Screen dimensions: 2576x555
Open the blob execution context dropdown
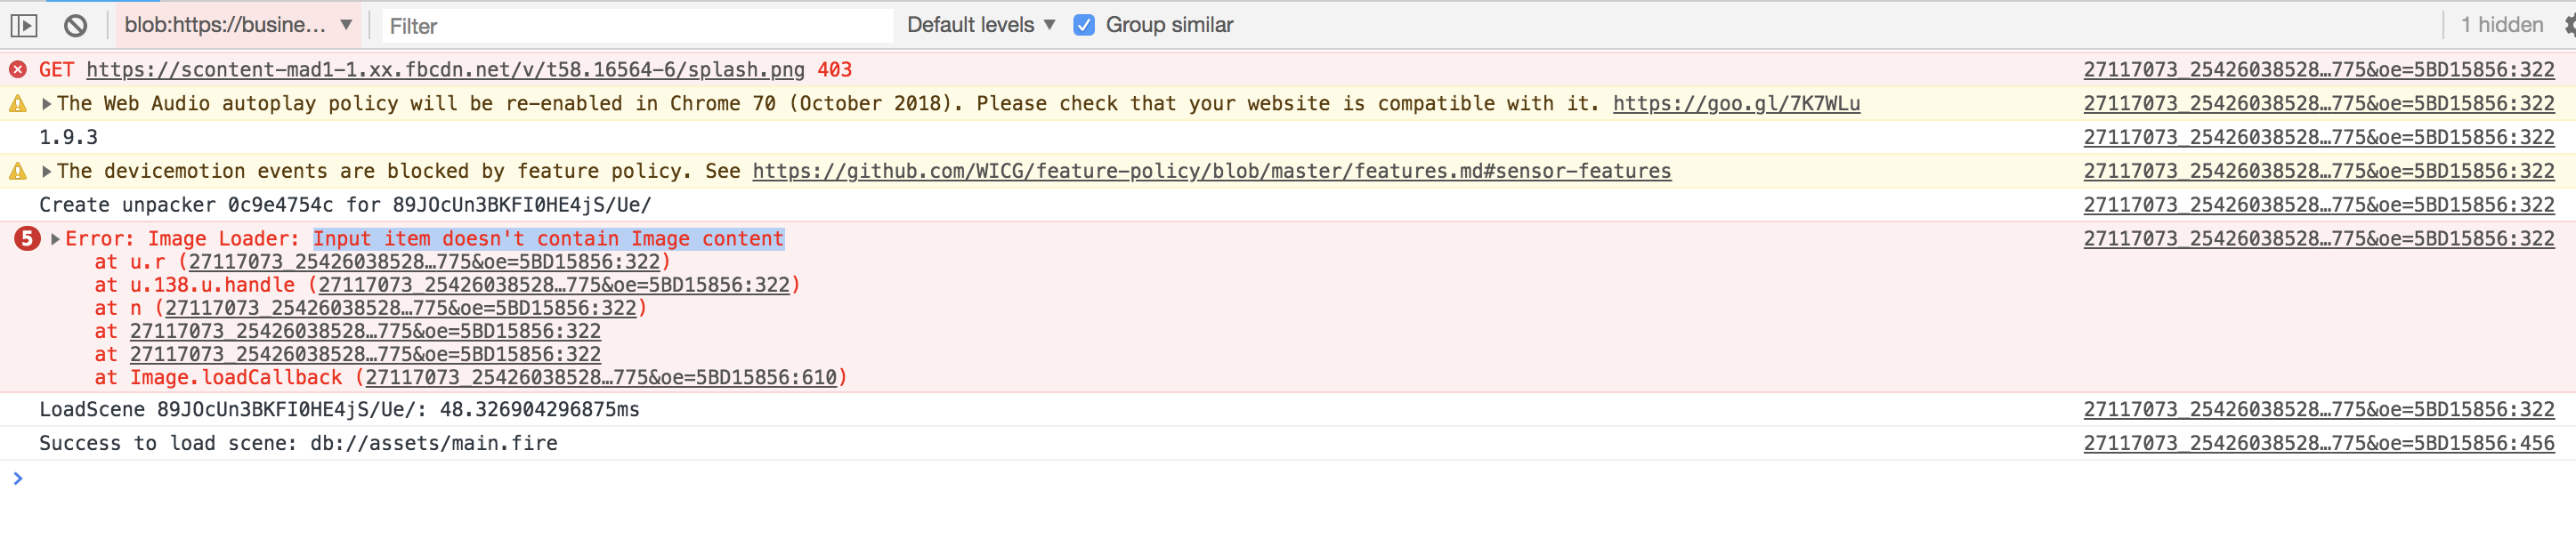[x=237, y=25]
